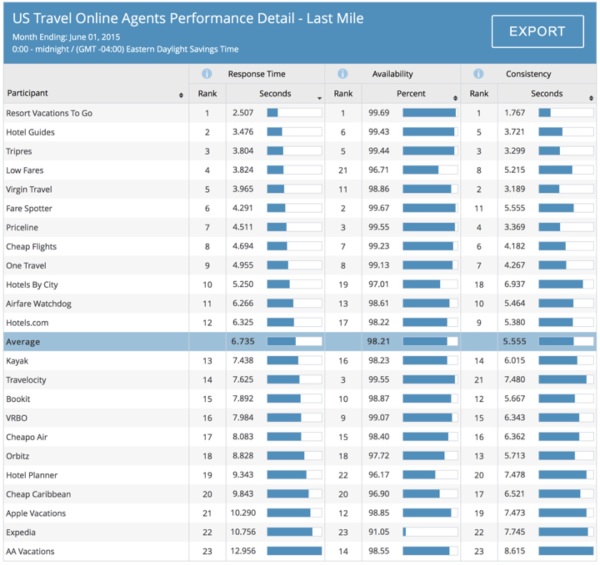Click the 8.615 consistency value
The height and width of the screenshot is (565, 600).
click(x=515, y=551)
